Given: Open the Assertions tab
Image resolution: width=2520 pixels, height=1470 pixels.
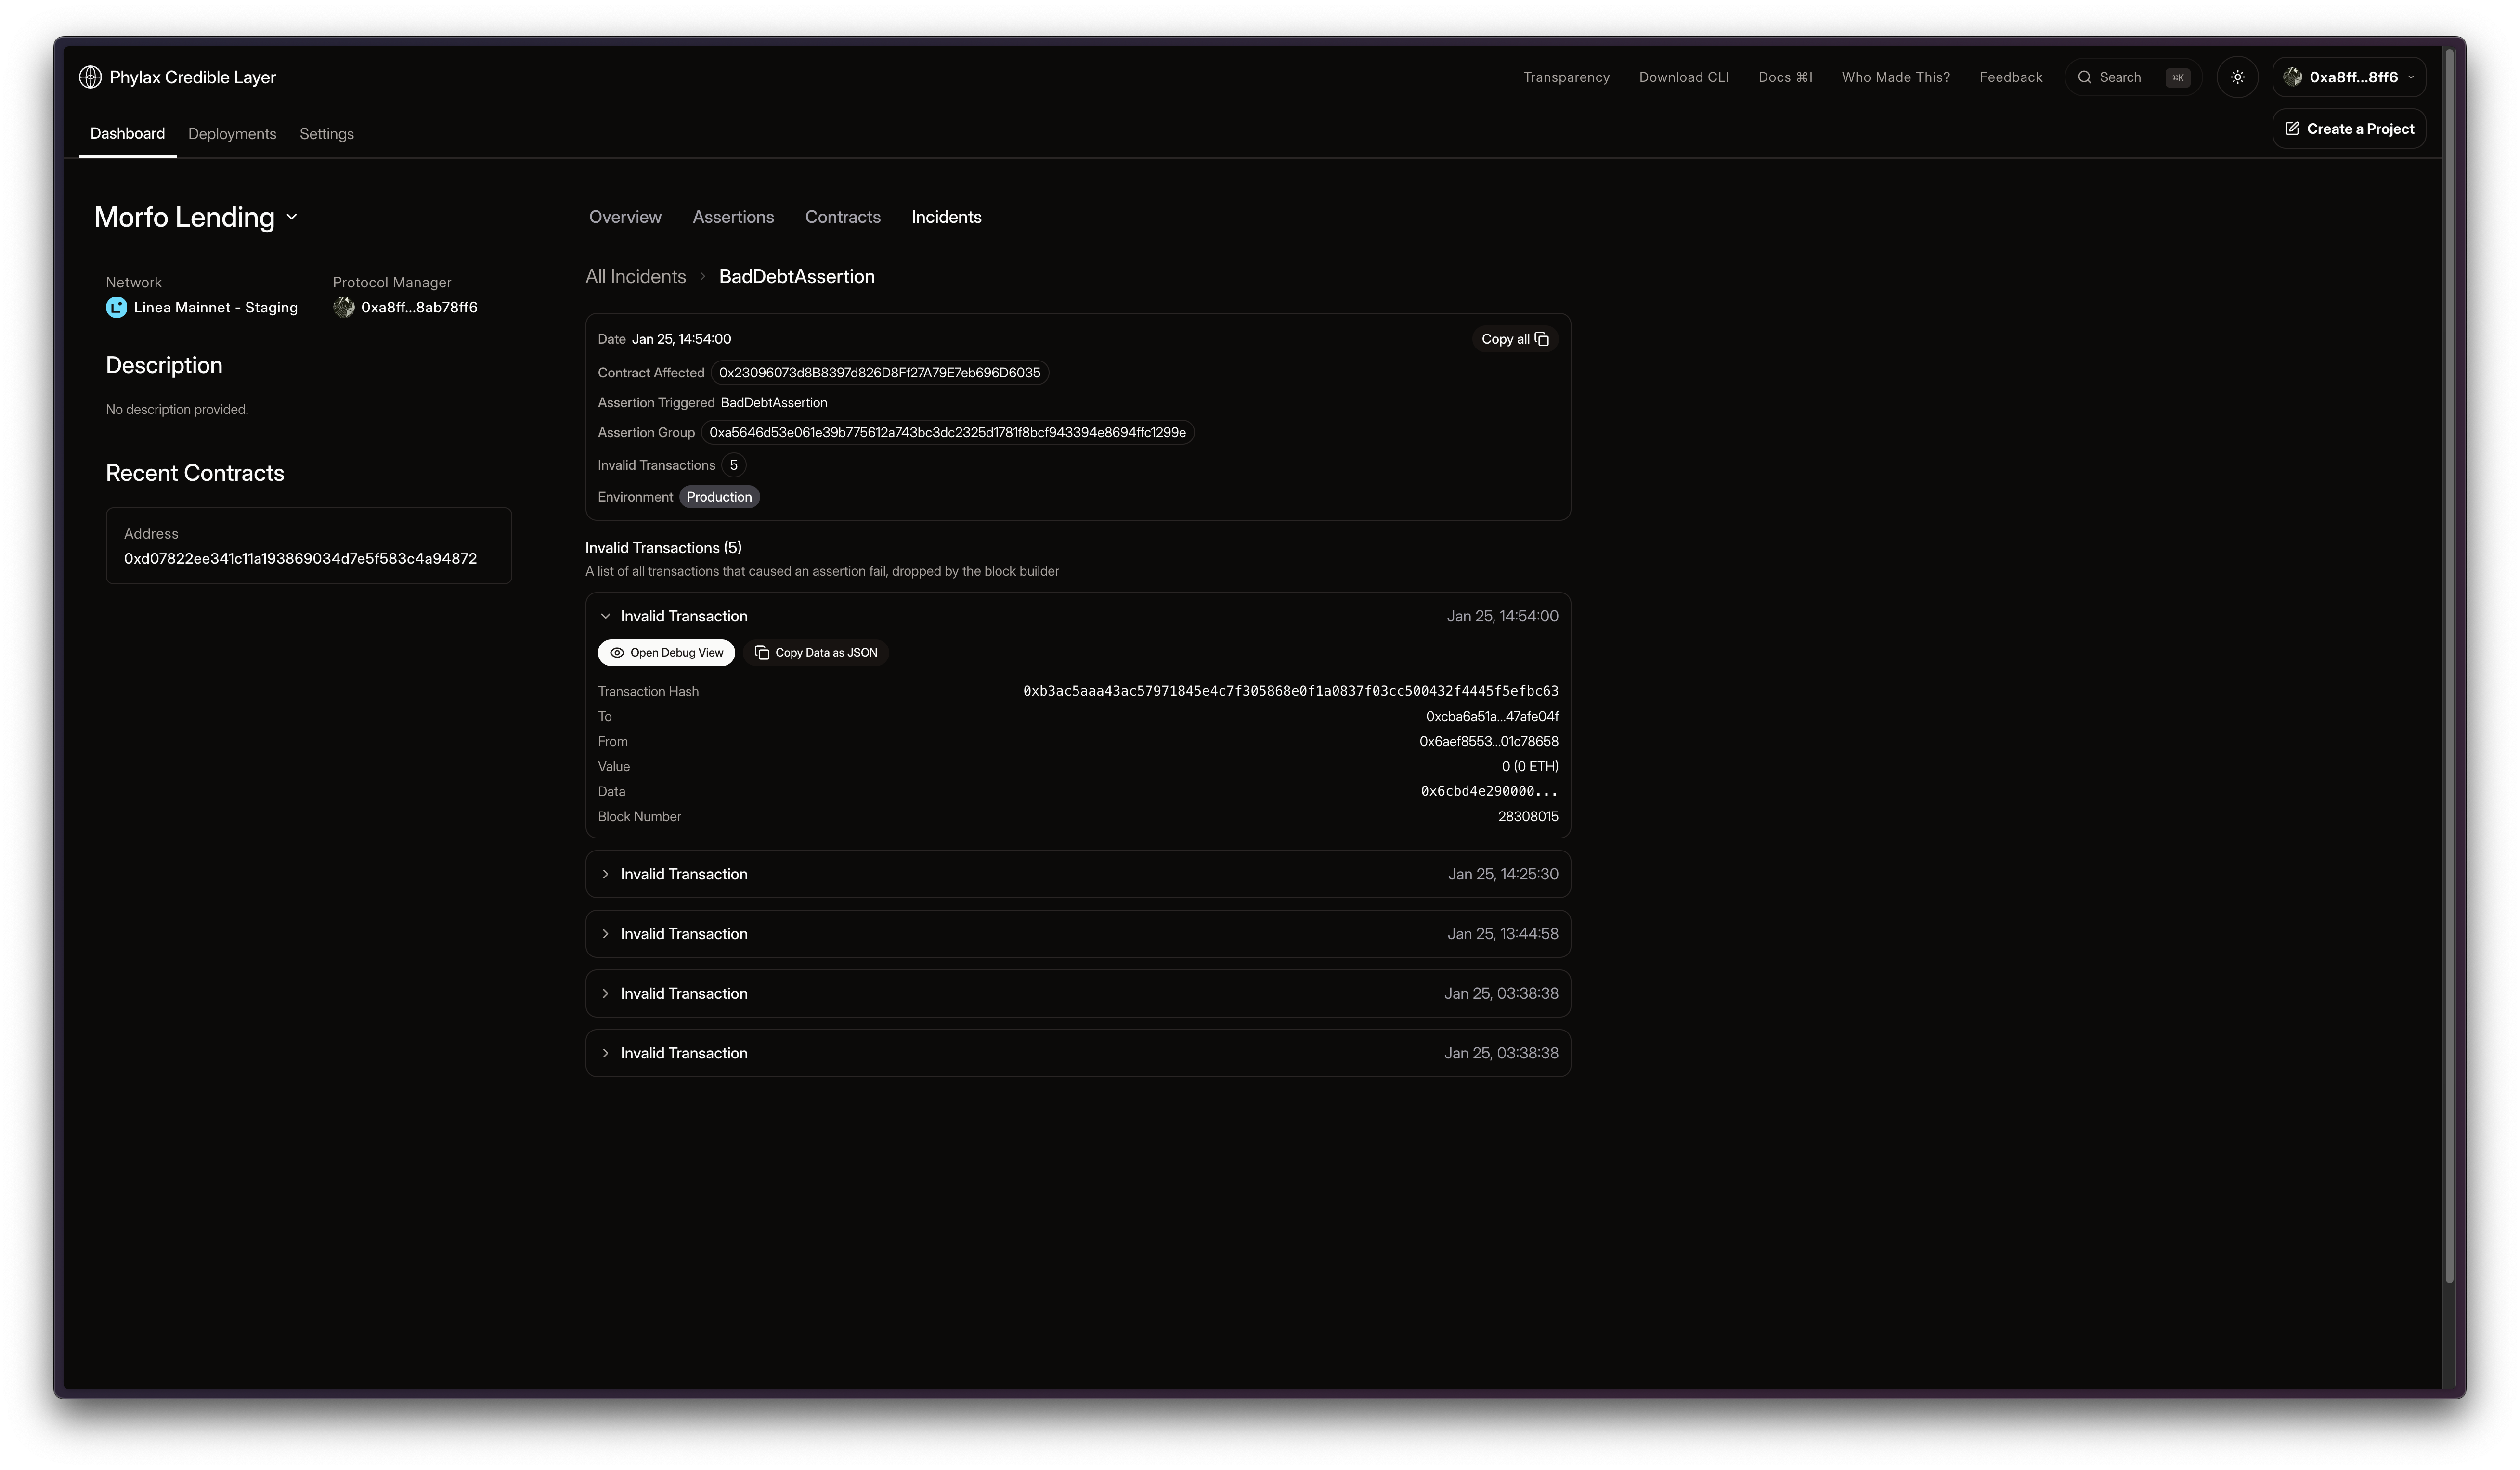Looking at the screenshot, I should (x=733, y=217).
